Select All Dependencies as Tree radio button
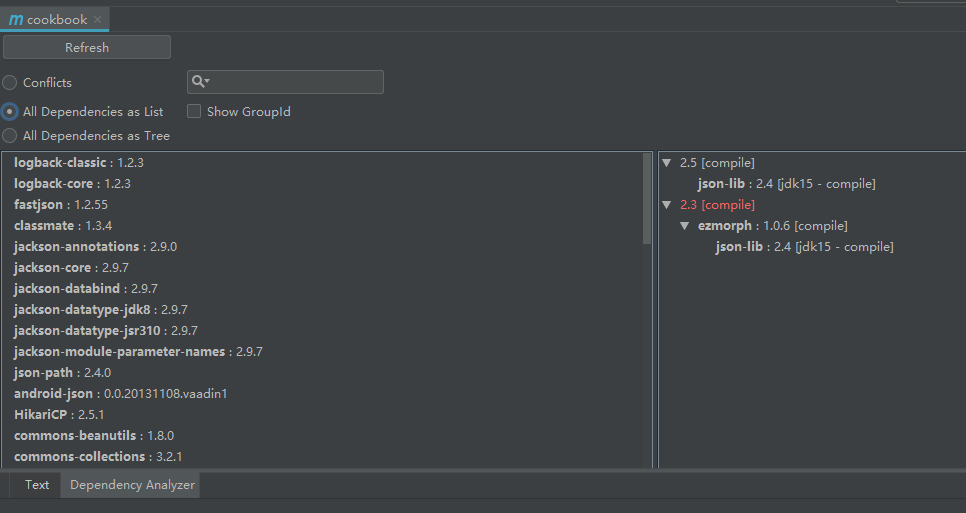This screenshot has width=966, height=513. [9, 135]
